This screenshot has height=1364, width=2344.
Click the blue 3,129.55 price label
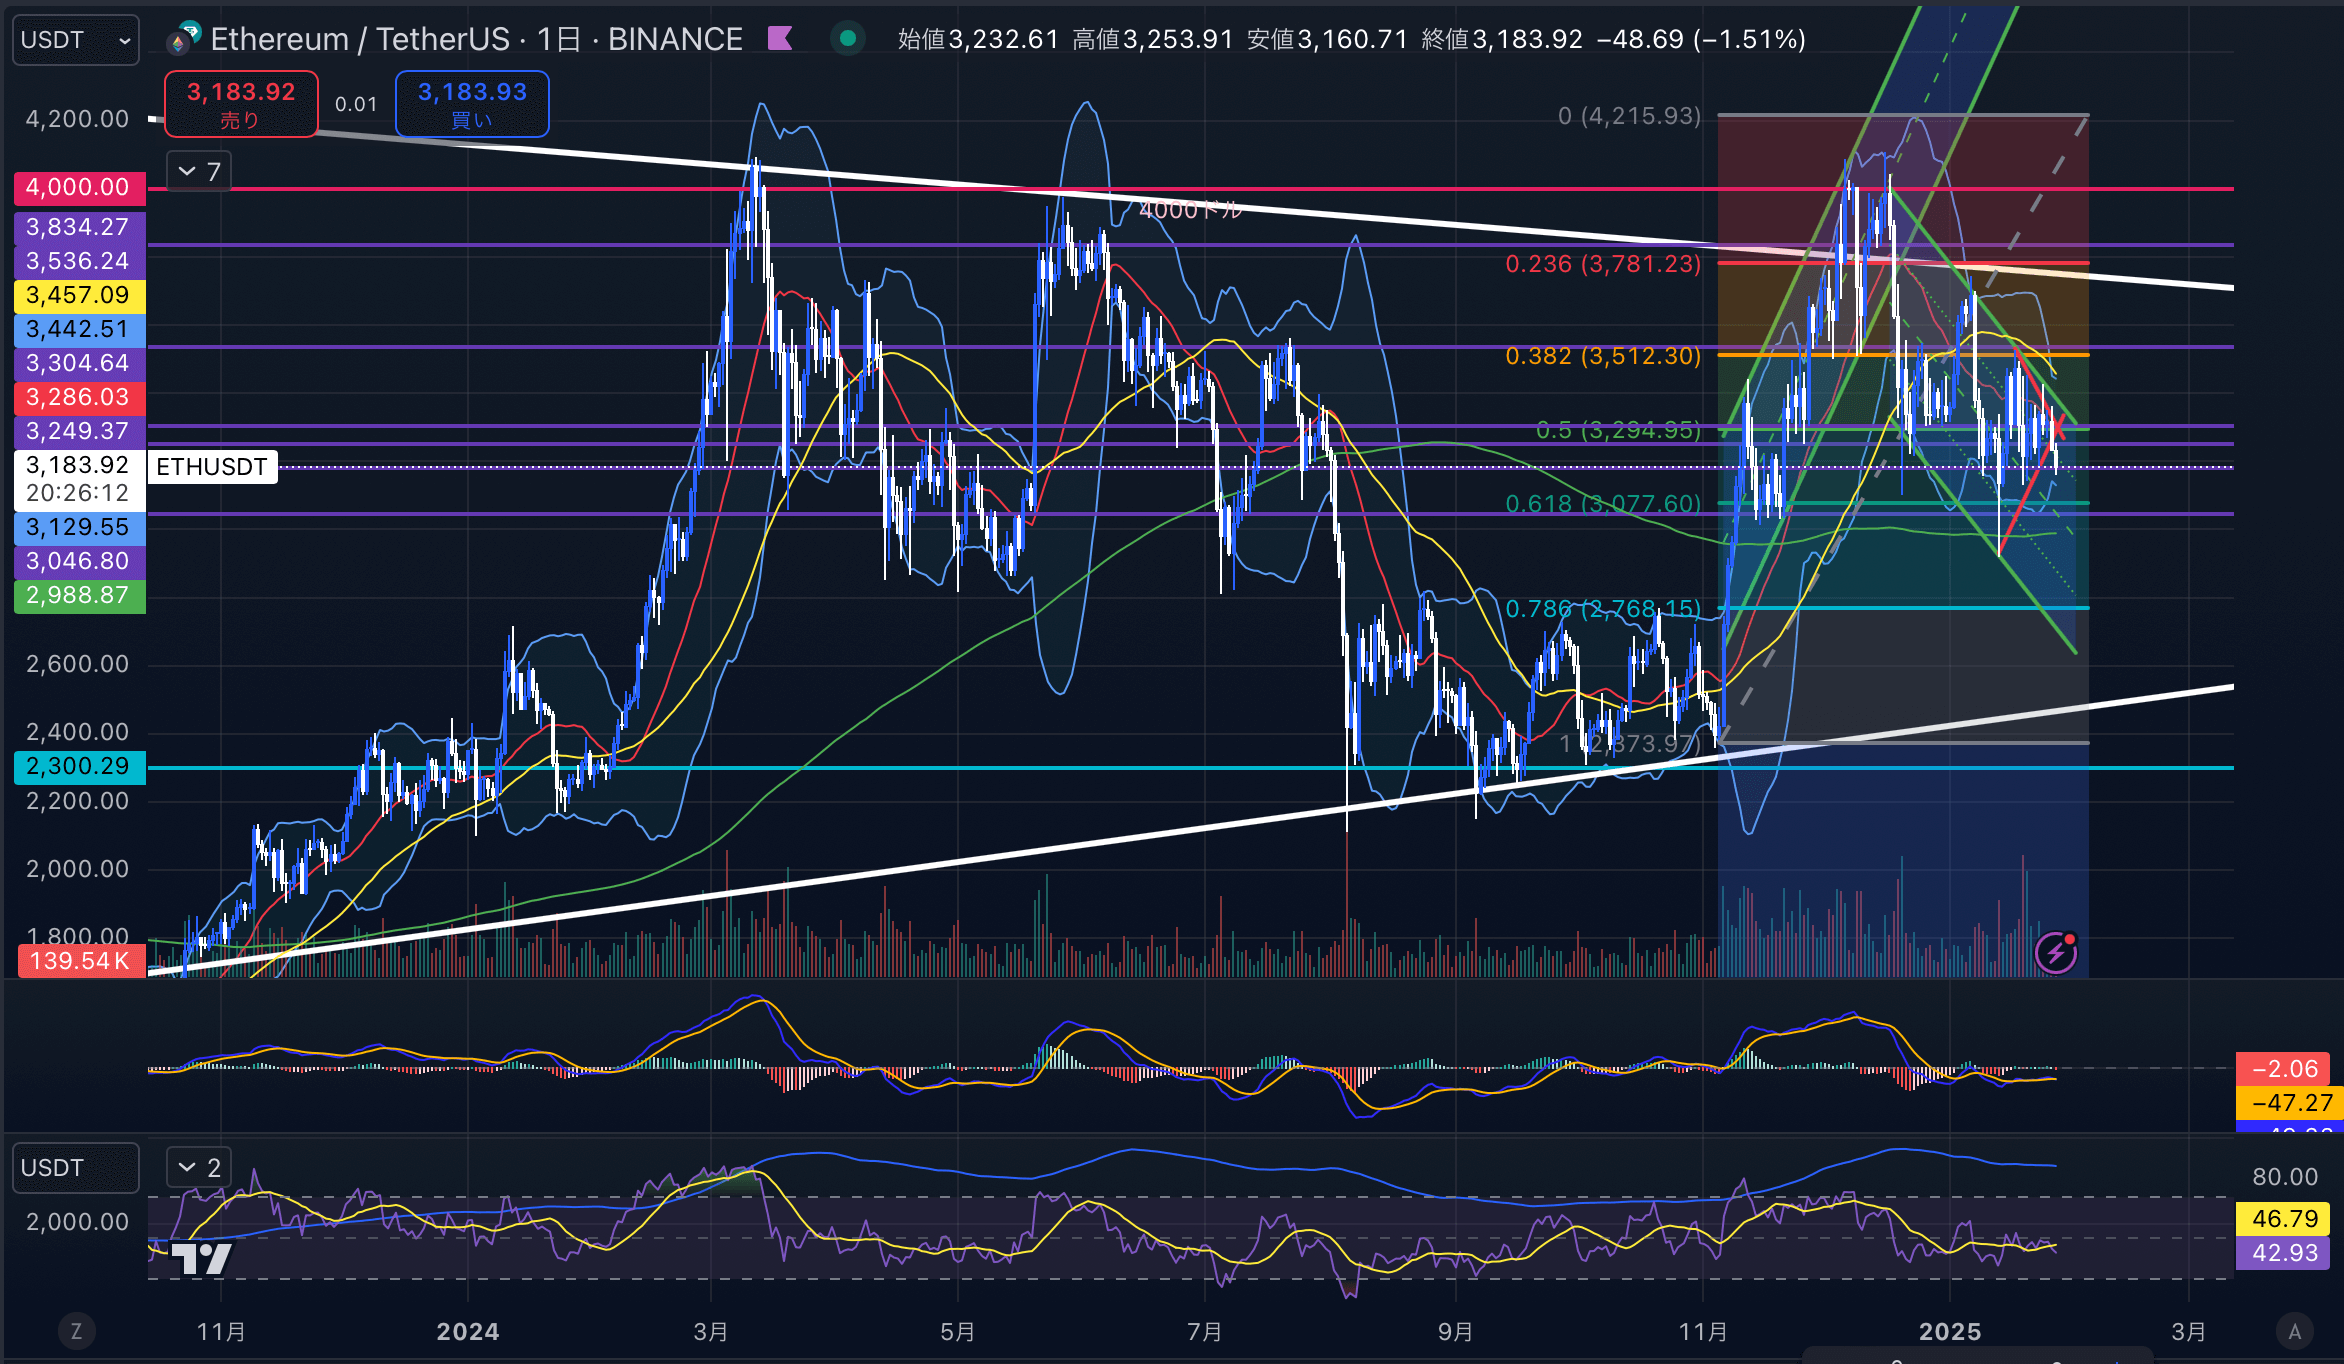pos(79,527)
